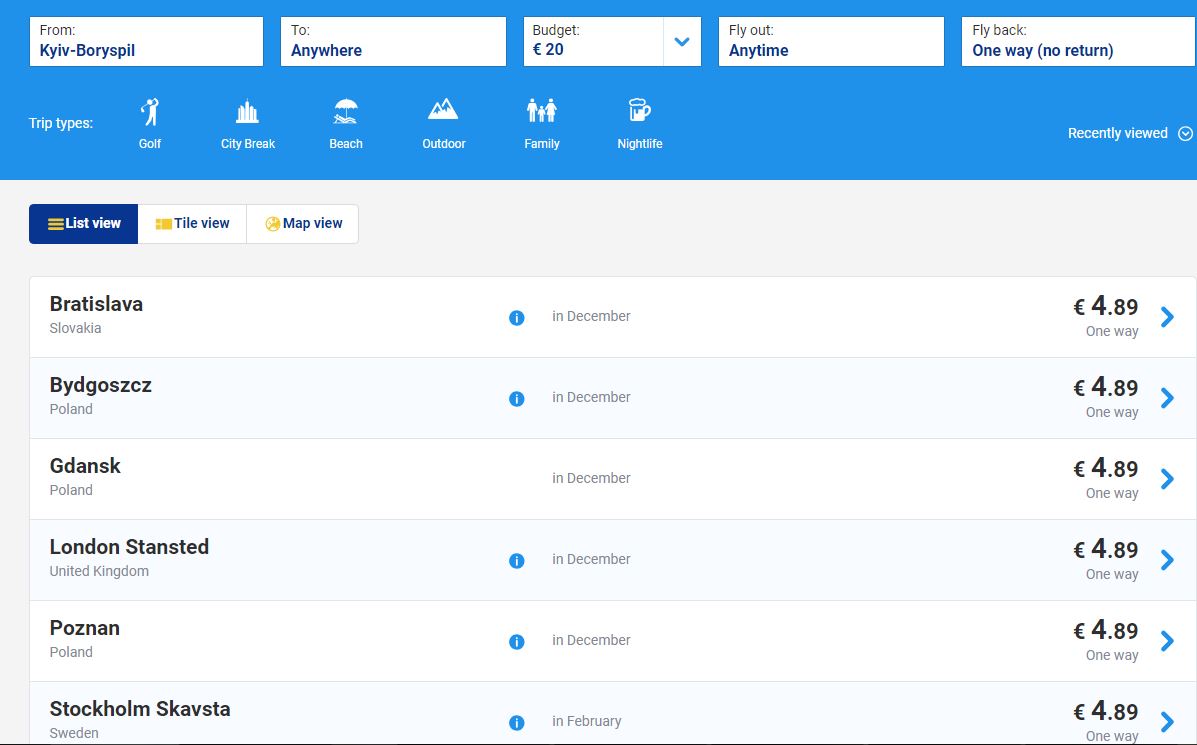Image resolution: width=1197 pixels, height=745 pixels.
Task: Switch to Map view
Action: coord(303,224)
